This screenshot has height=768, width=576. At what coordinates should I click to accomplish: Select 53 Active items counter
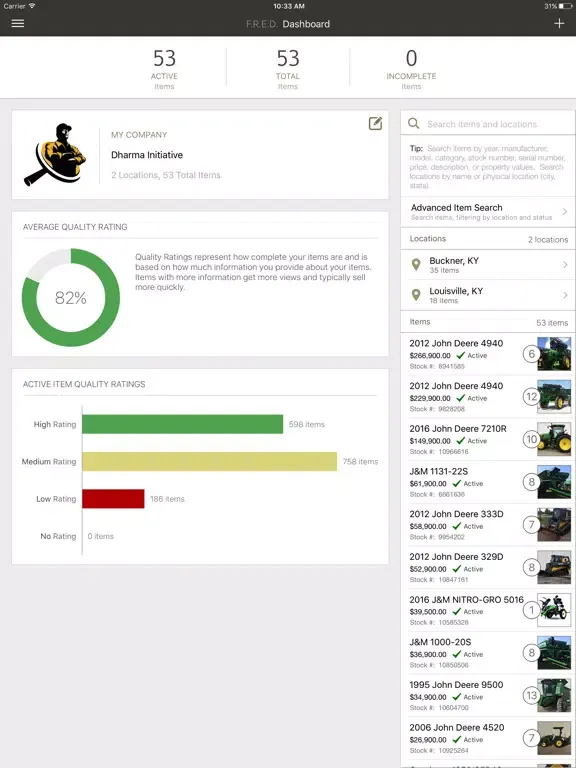pos(164,69)
